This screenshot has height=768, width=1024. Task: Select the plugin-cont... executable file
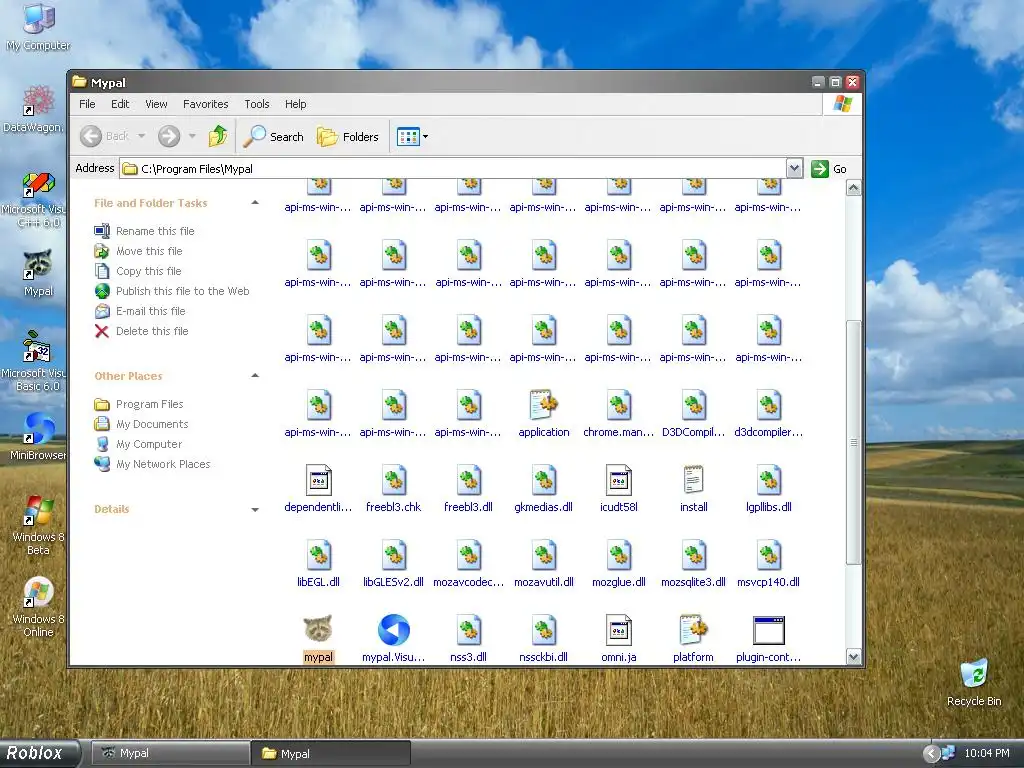(769, 638)
